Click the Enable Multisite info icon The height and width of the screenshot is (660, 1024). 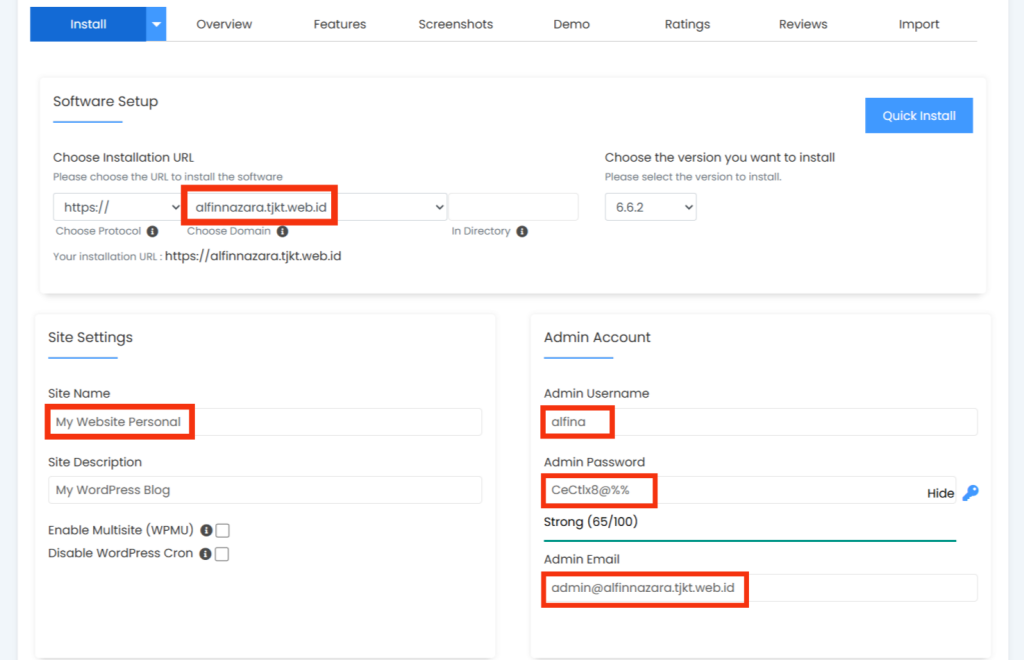206,531
